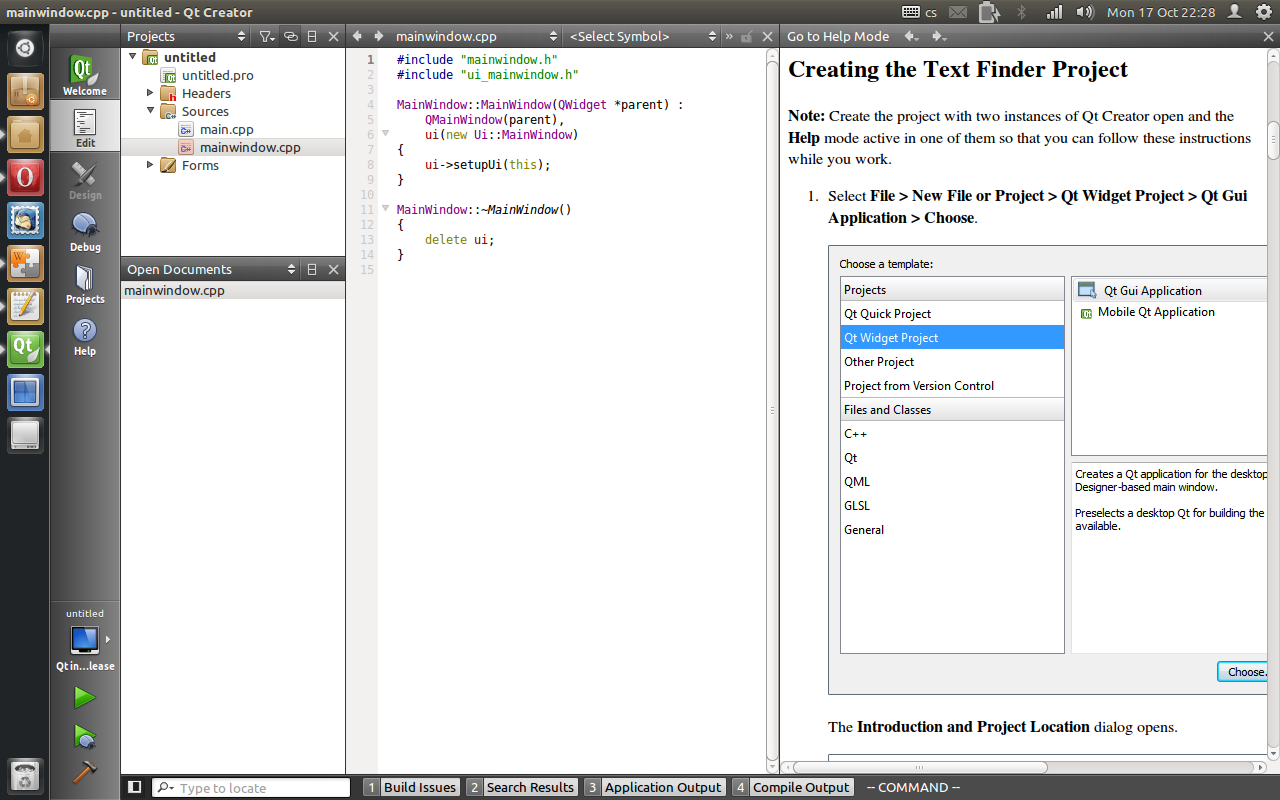1280x800 pixels.
Task: Open the Projects view selector dropdown
Action: (x=186, y=36)
